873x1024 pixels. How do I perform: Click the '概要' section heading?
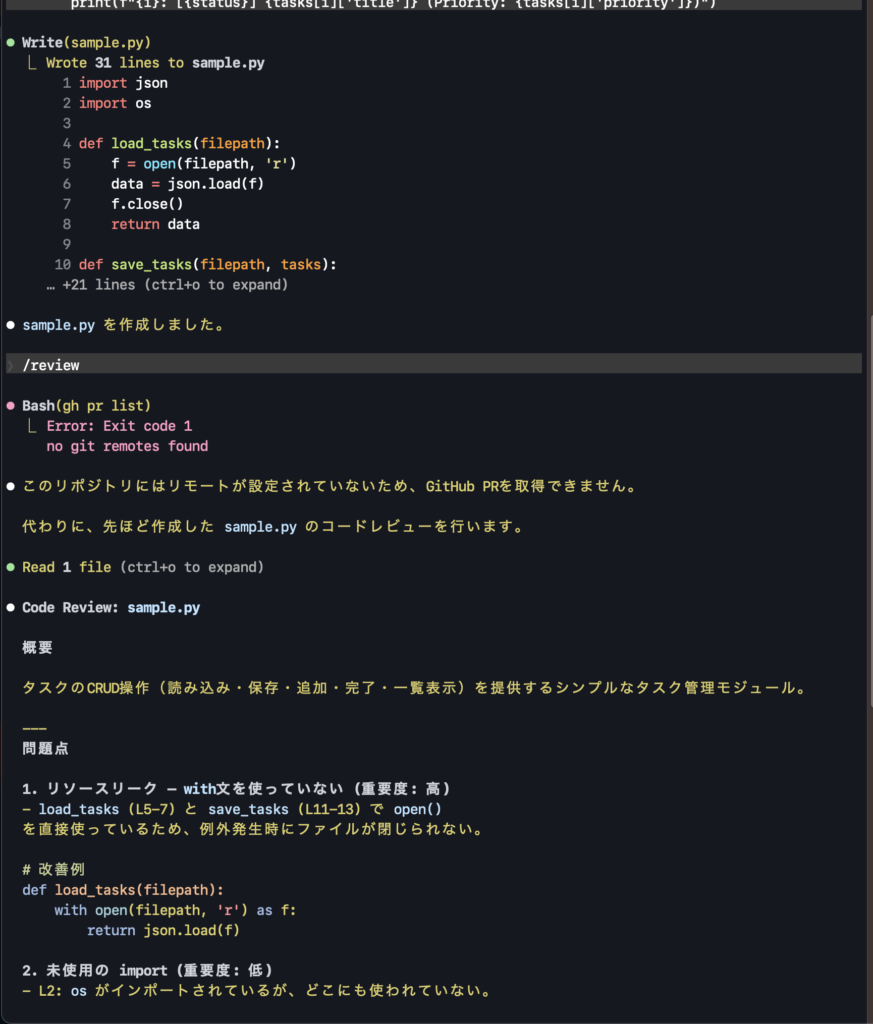click(38, 648)
